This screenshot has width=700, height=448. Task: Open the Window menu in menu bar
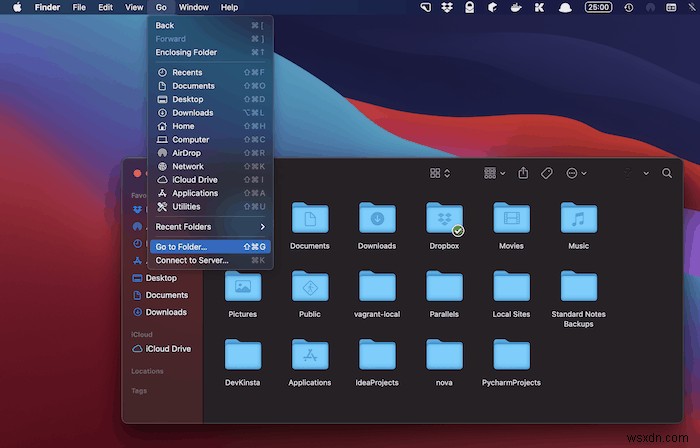click(194, 7)
